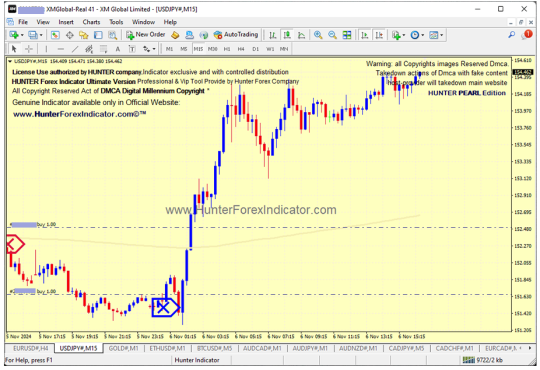Toggle the AutoTrading button

(x=236, y=35)
